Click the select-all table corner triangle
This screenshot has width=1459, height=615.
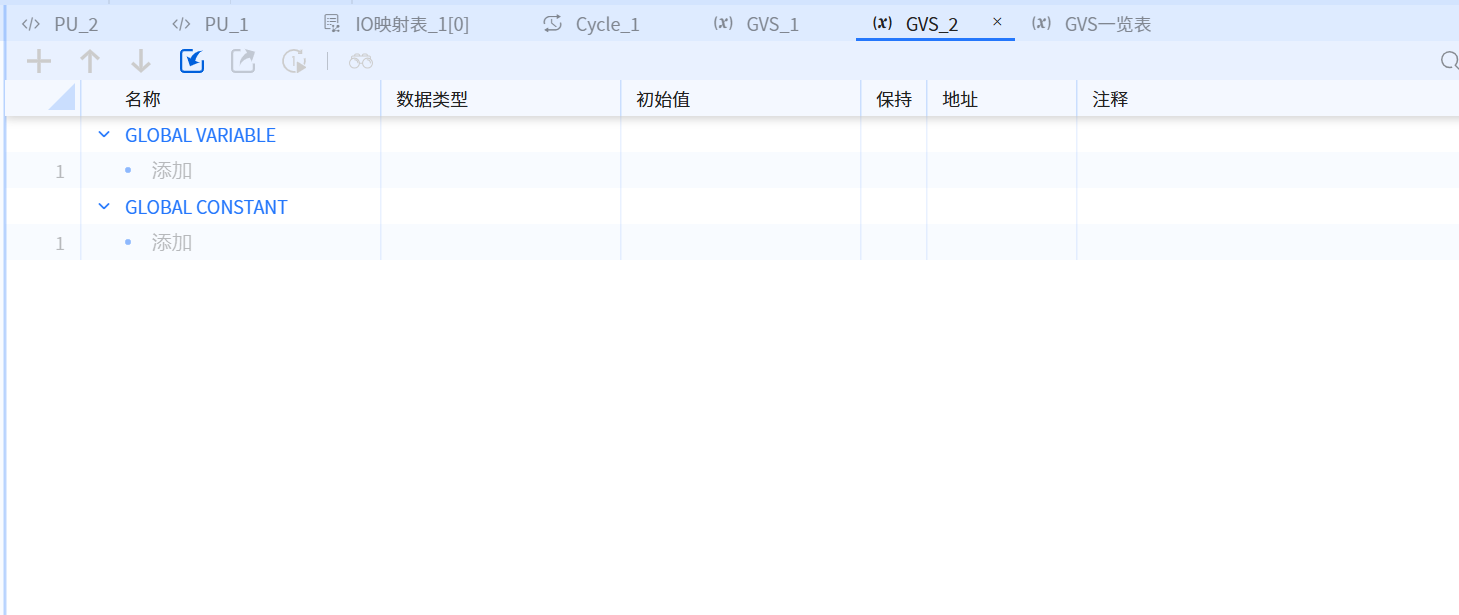[62, 98]
